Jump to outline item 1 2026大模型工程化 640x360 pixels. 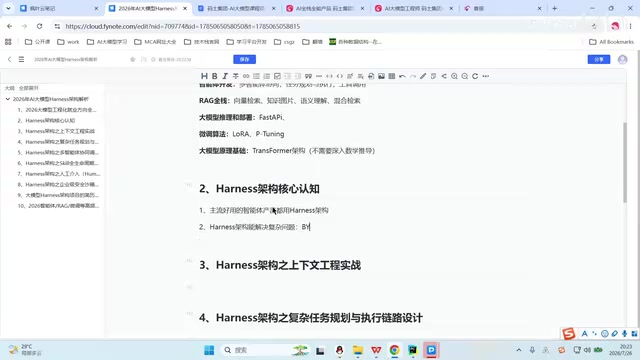point(57,109)
